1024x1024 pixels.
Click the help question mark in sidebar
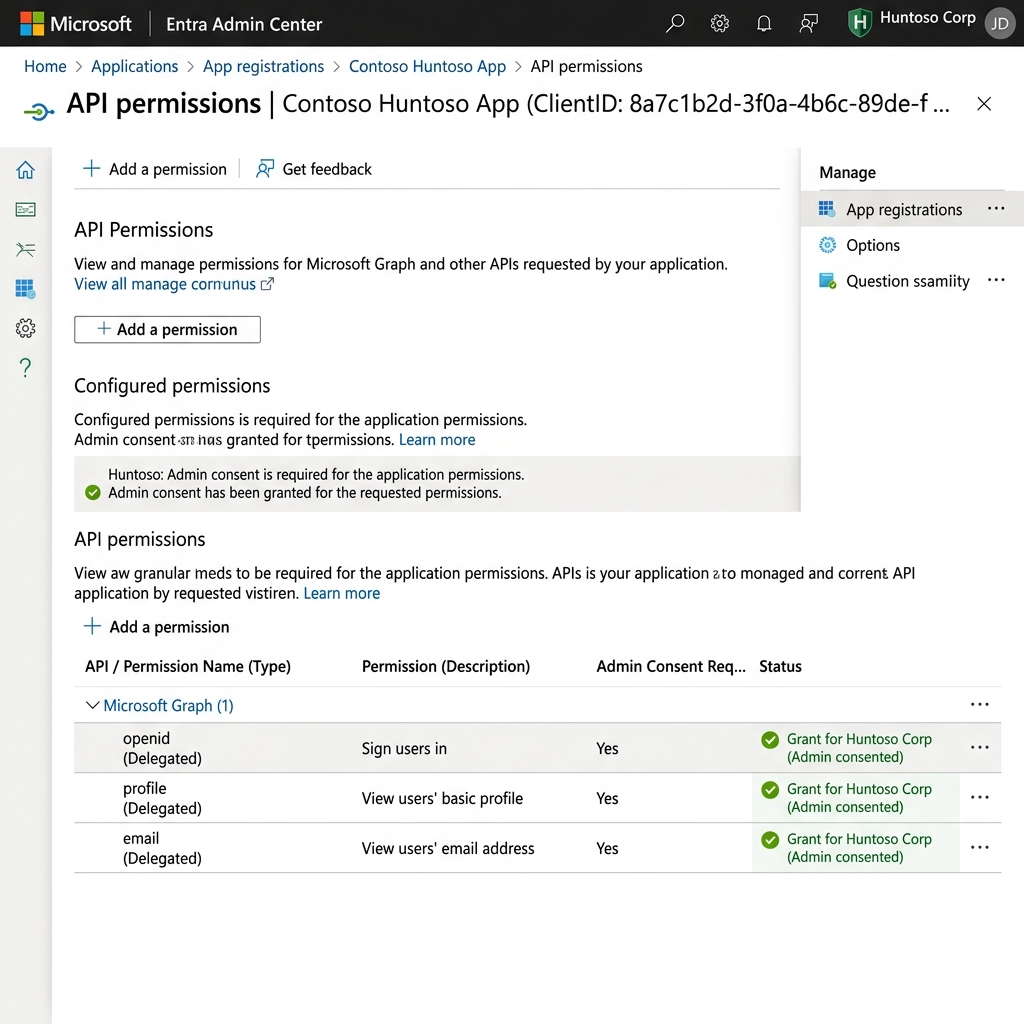tap(25, 368)
